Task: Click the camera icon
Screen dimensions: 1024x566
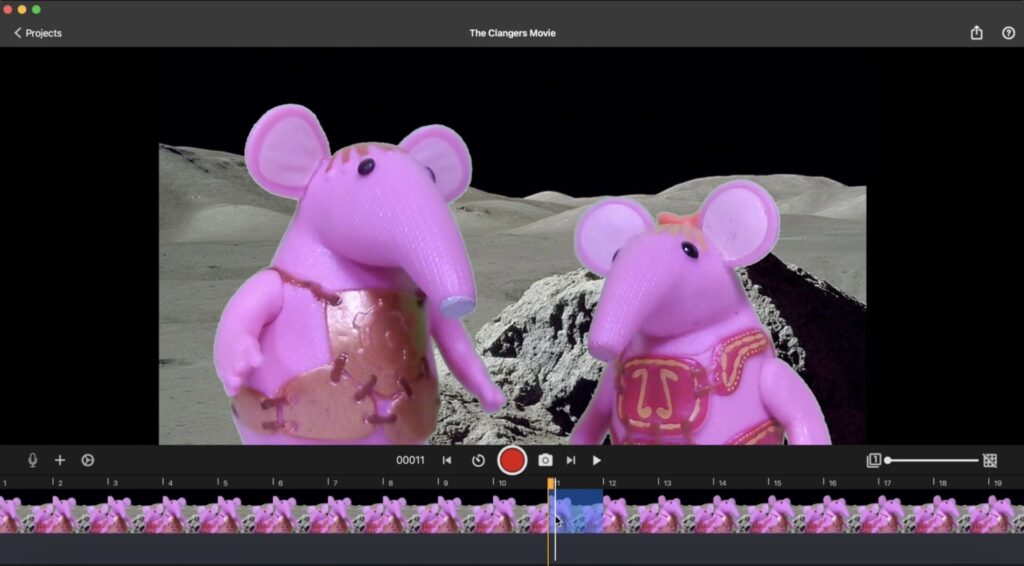Action: pos(545,460)
